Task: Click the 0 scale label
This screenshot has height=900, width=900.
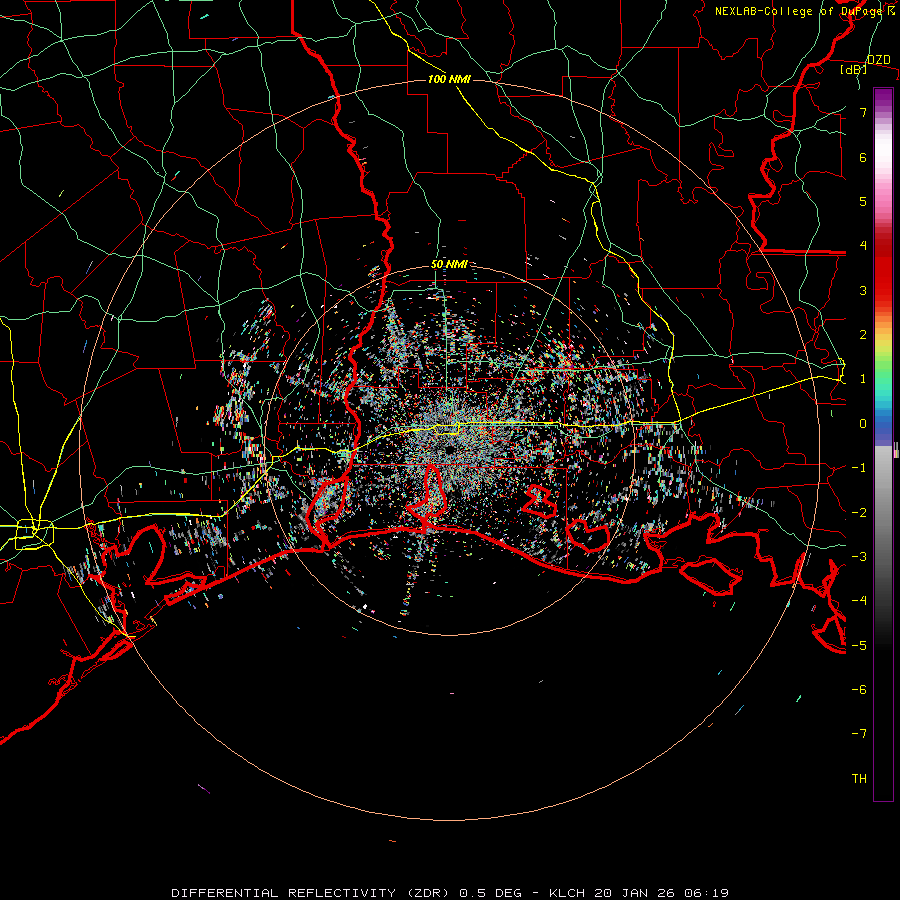Action: [863, 424]
